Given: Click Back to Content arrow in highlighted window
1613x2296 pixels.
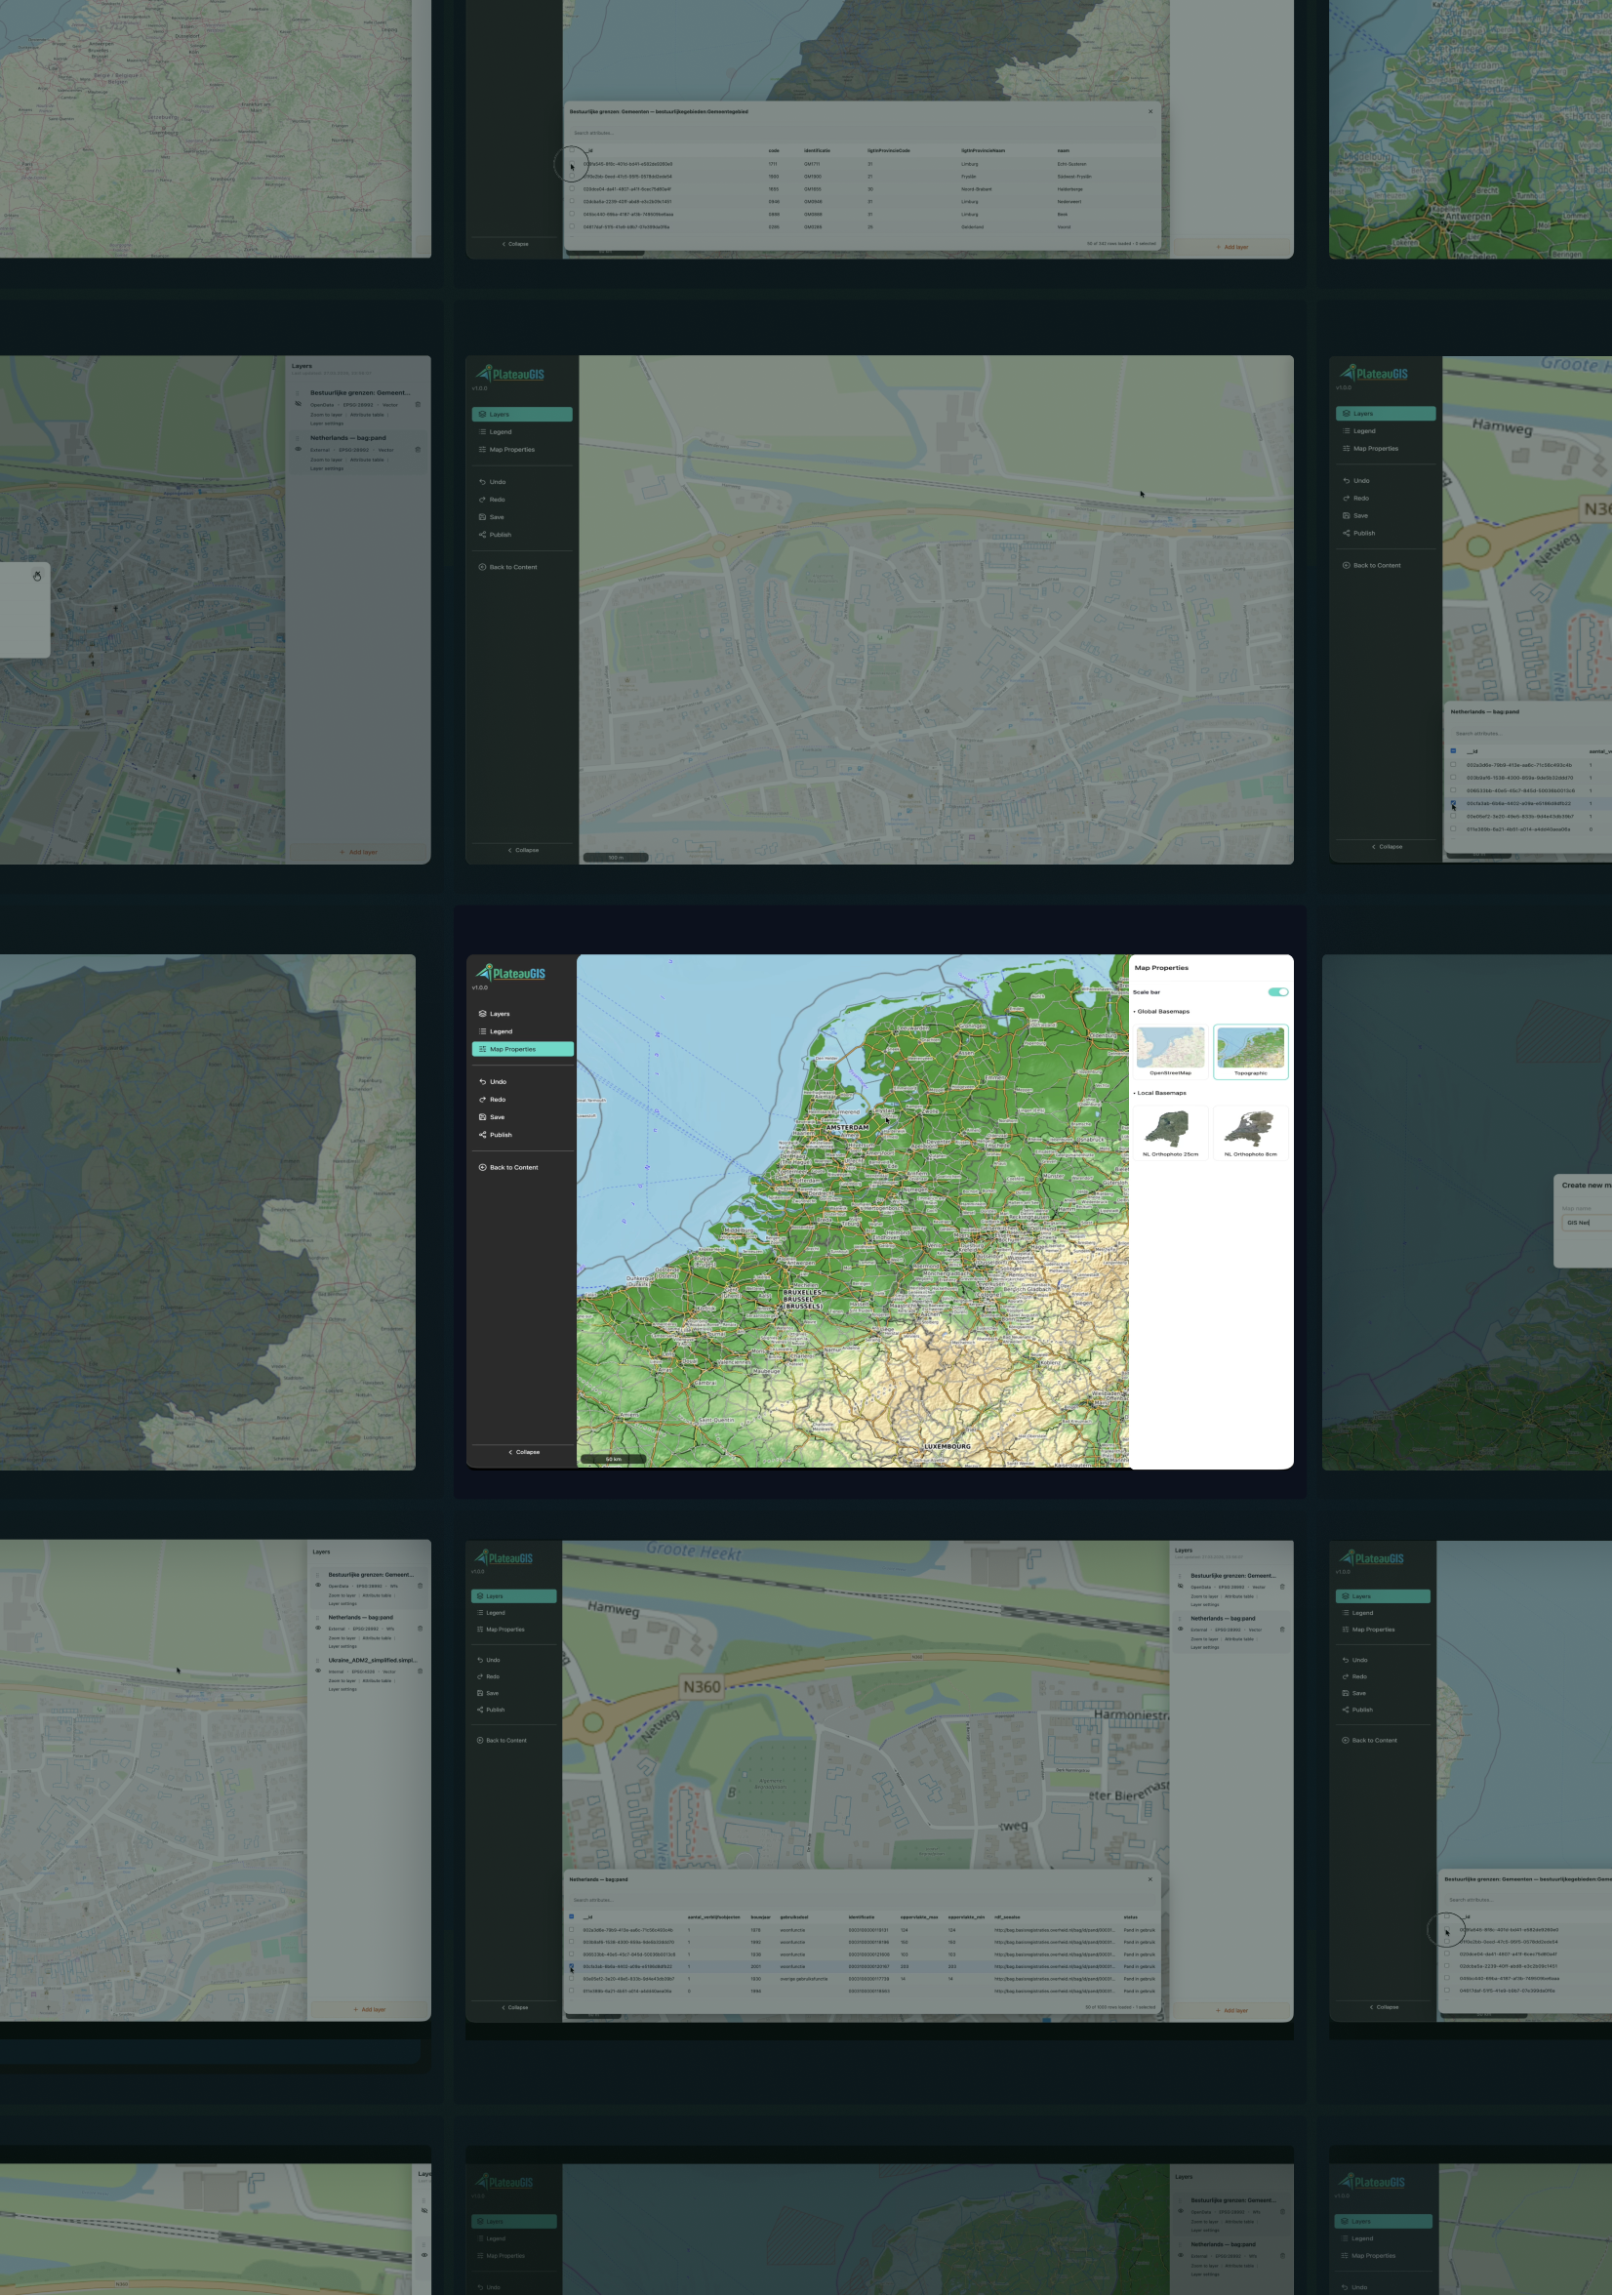Looking at the screenshot, I should pyautogui.click(x=482, y=1167).
